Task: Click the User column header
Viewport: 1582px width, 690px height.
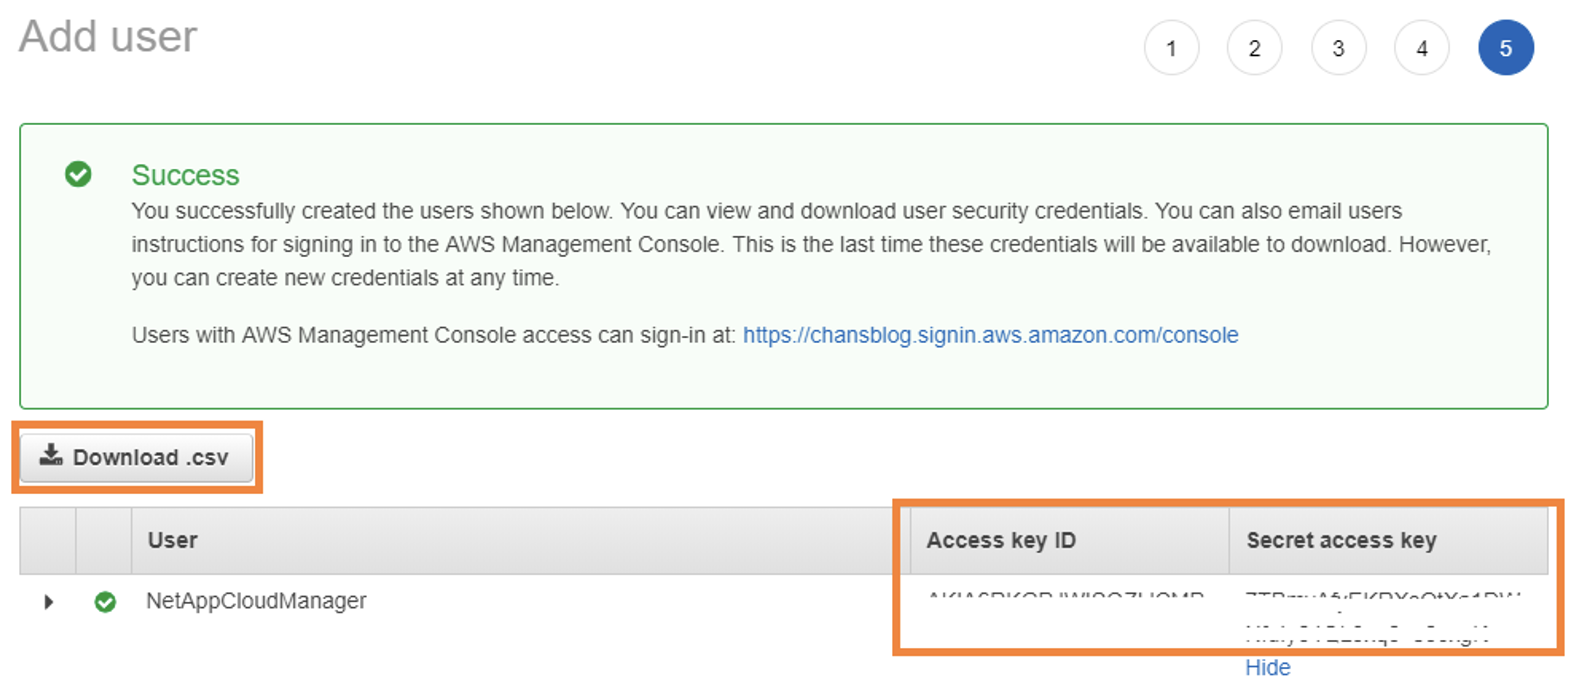Action: click(172, 540)
